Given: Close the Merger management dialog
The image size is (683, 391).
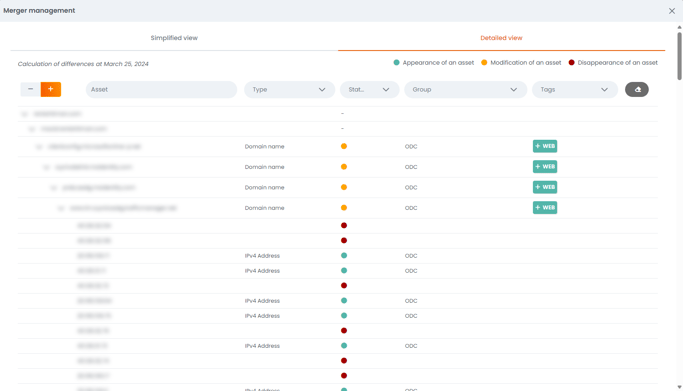Looking at the screenshot, I should [672, 11].
